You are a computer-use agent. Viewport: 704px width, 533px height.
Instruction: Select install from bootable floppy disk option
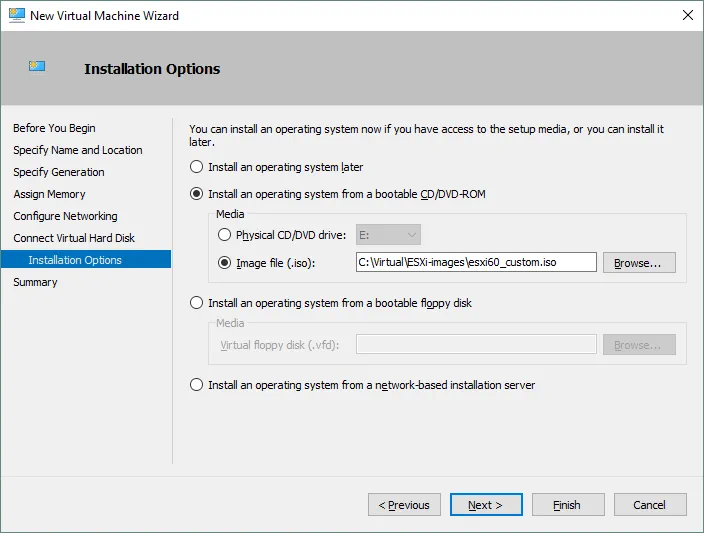pyautogui.click(x=197, y=303)
